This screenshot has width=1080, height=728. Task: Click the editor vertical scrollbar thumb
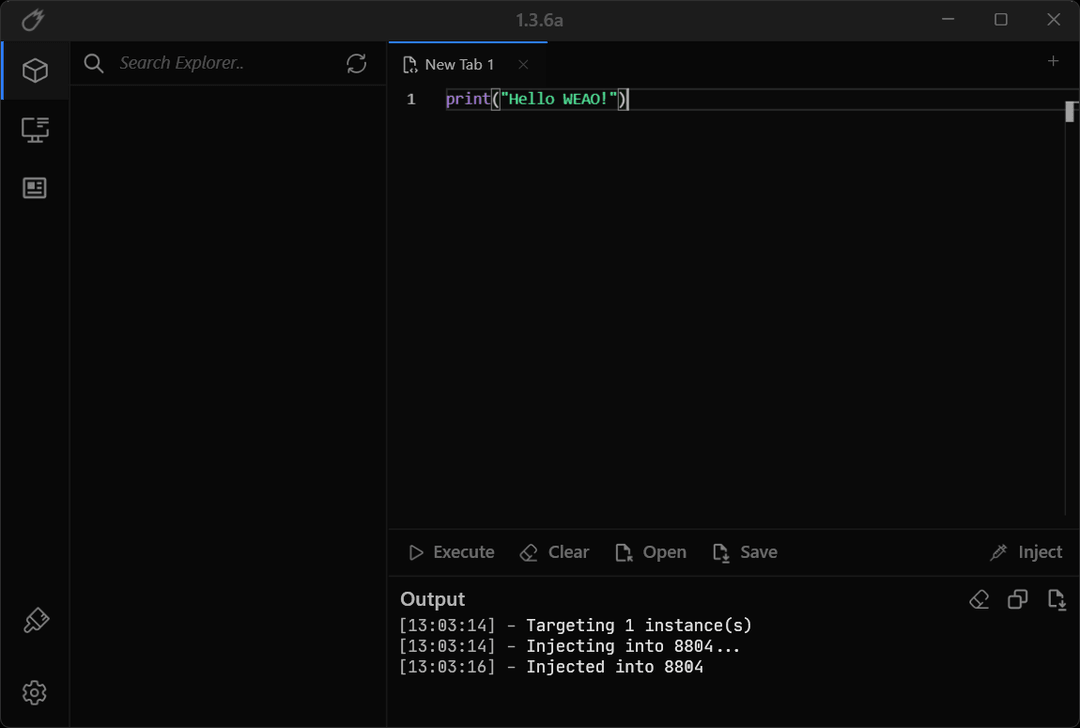1070,112
